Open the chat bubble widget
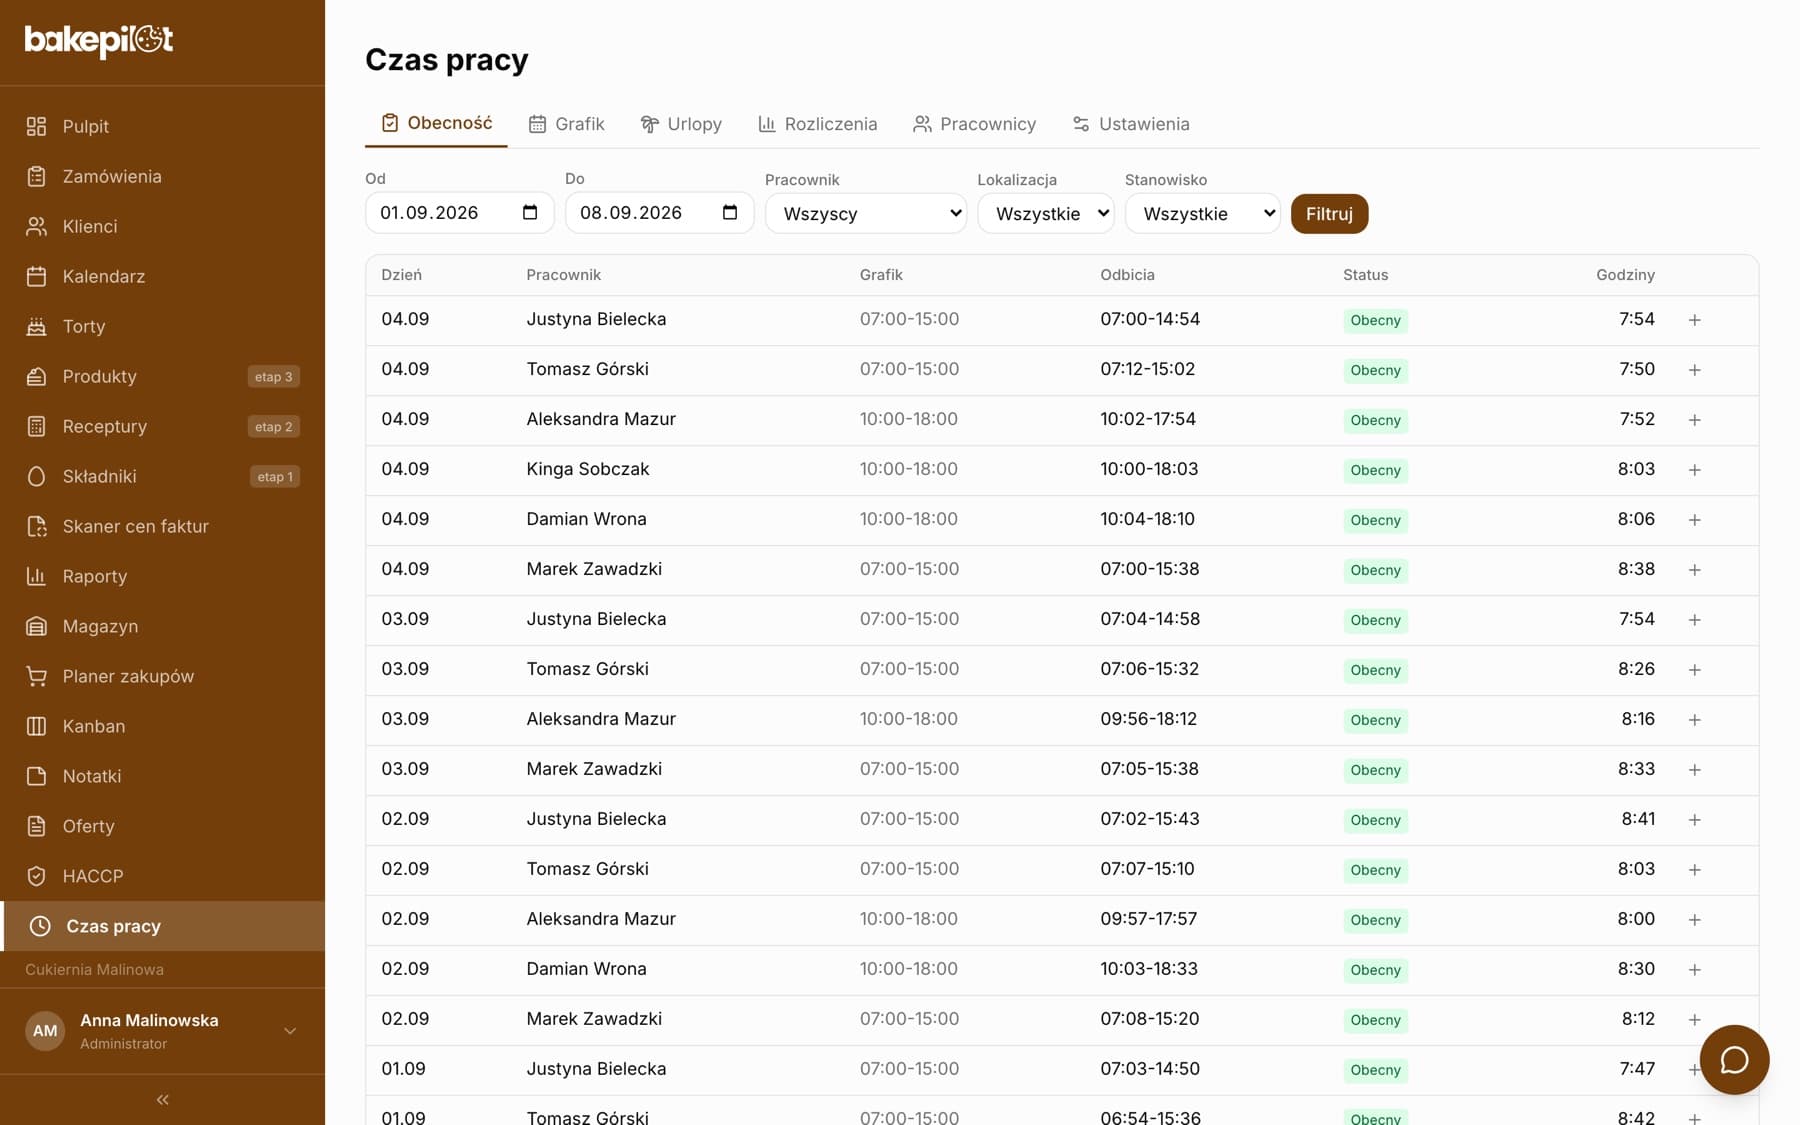The height and width of the screenshot is (1125, 1800). (x=1734, y=1059)
